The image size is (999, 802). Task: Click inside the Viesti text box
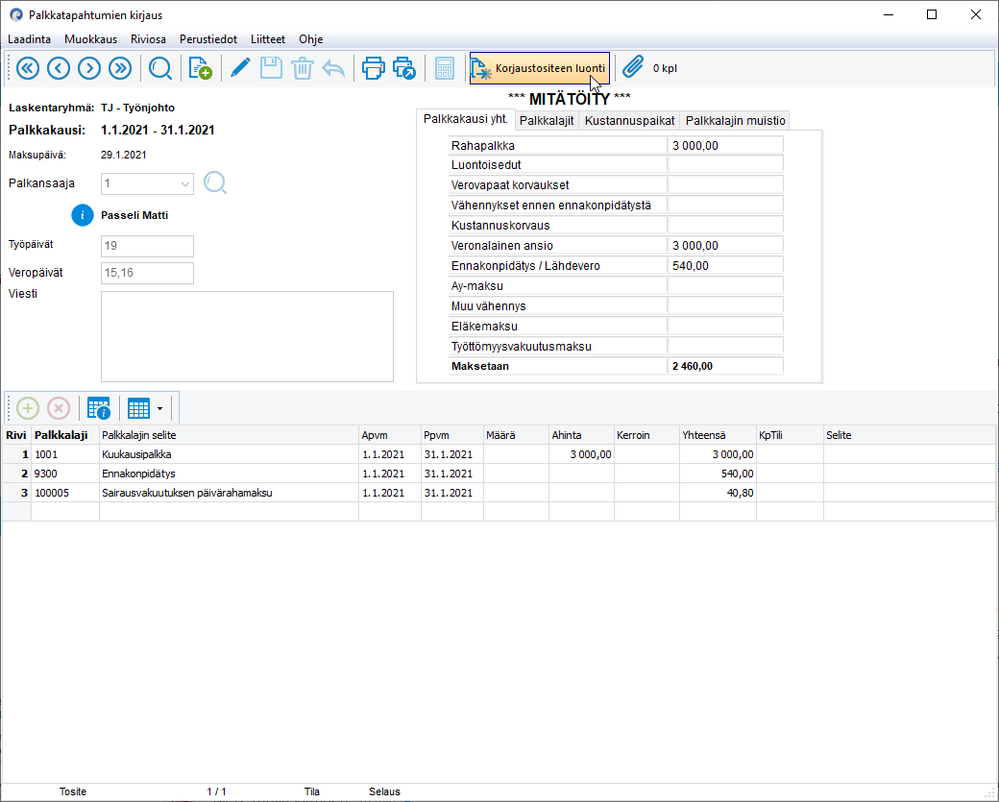(247, 336)
